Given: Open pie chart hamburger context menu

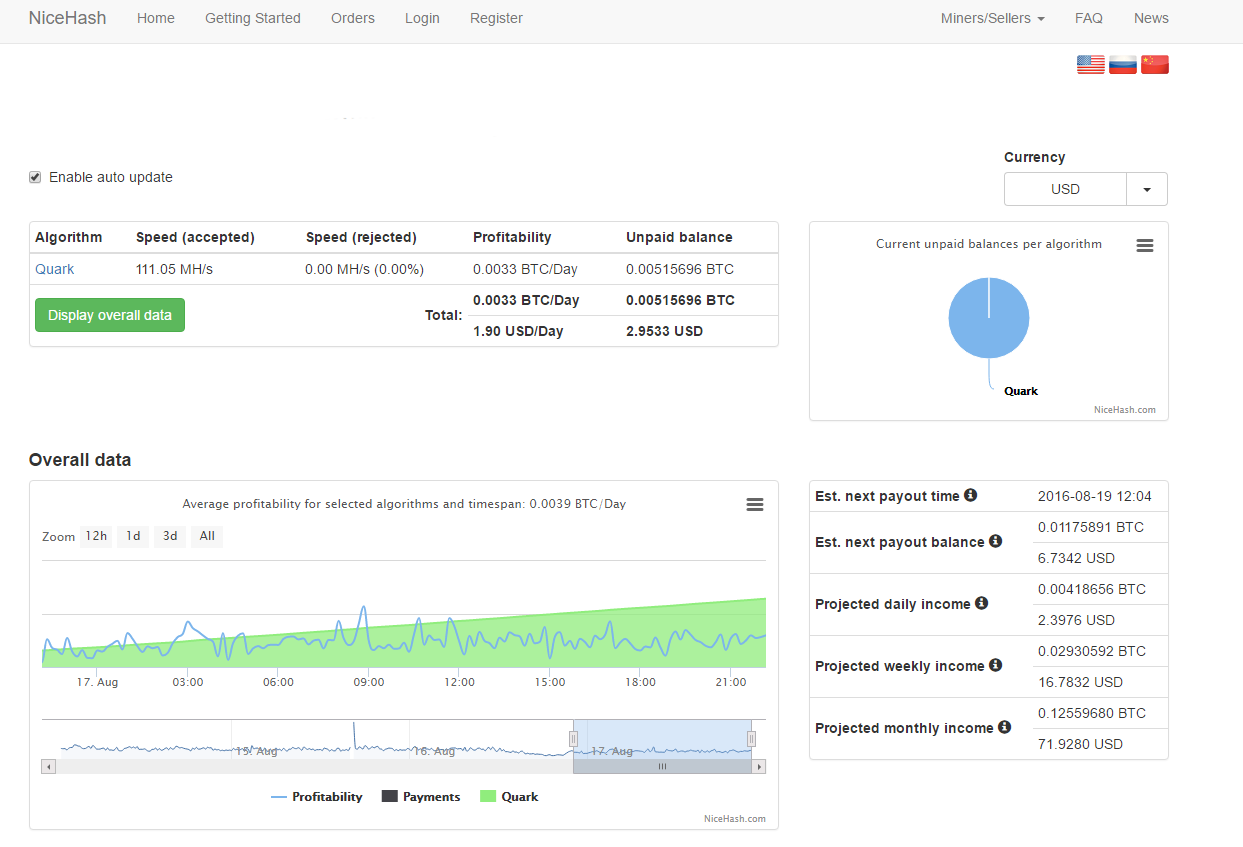Looking at the screenshot, I should [x=1145, y=246].
